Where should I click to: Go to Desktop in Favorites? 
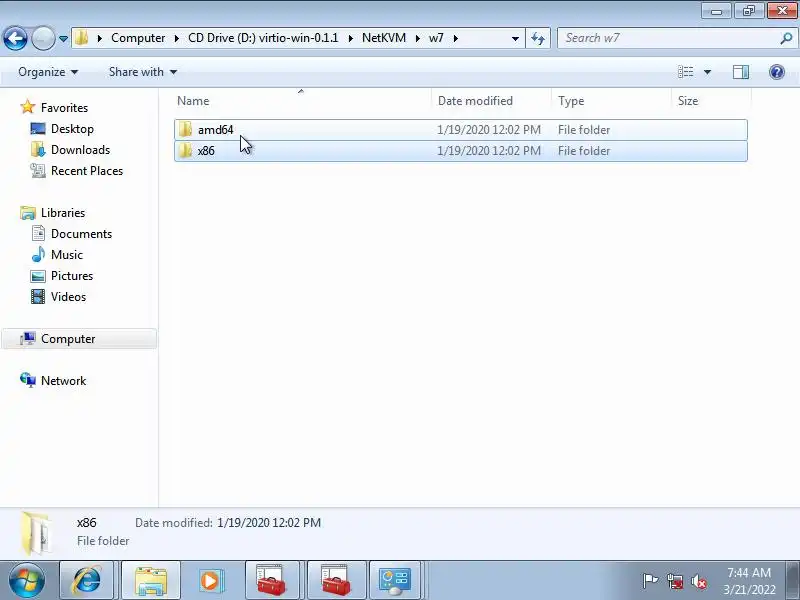72,129
